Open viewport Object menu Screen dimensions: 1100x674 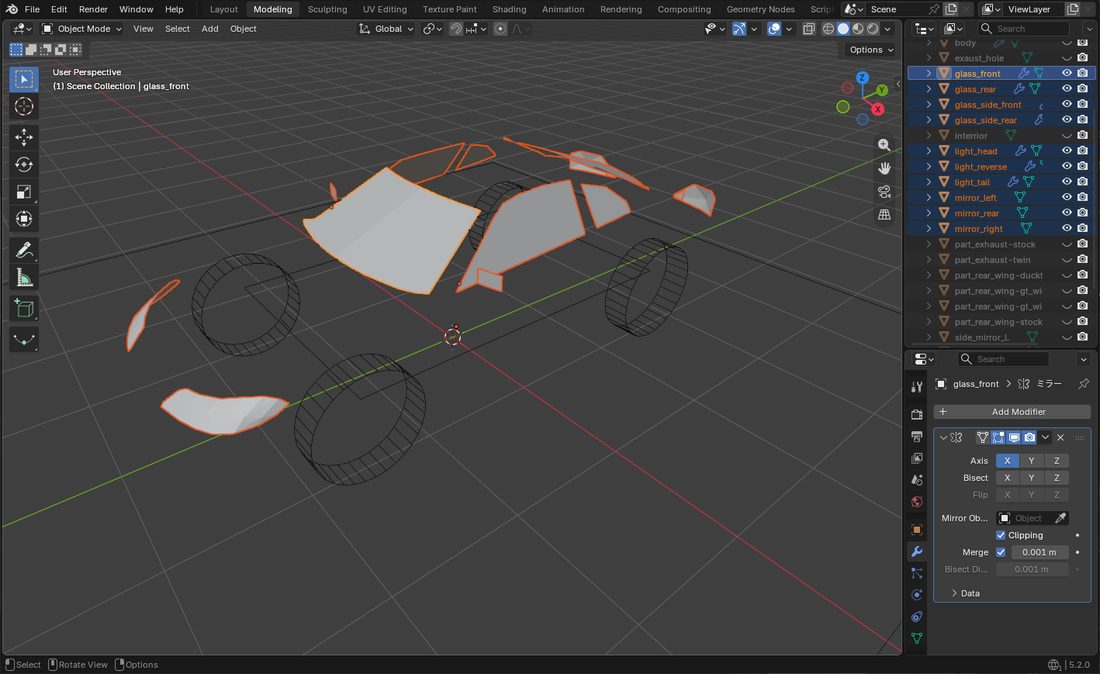pos(243,29)
